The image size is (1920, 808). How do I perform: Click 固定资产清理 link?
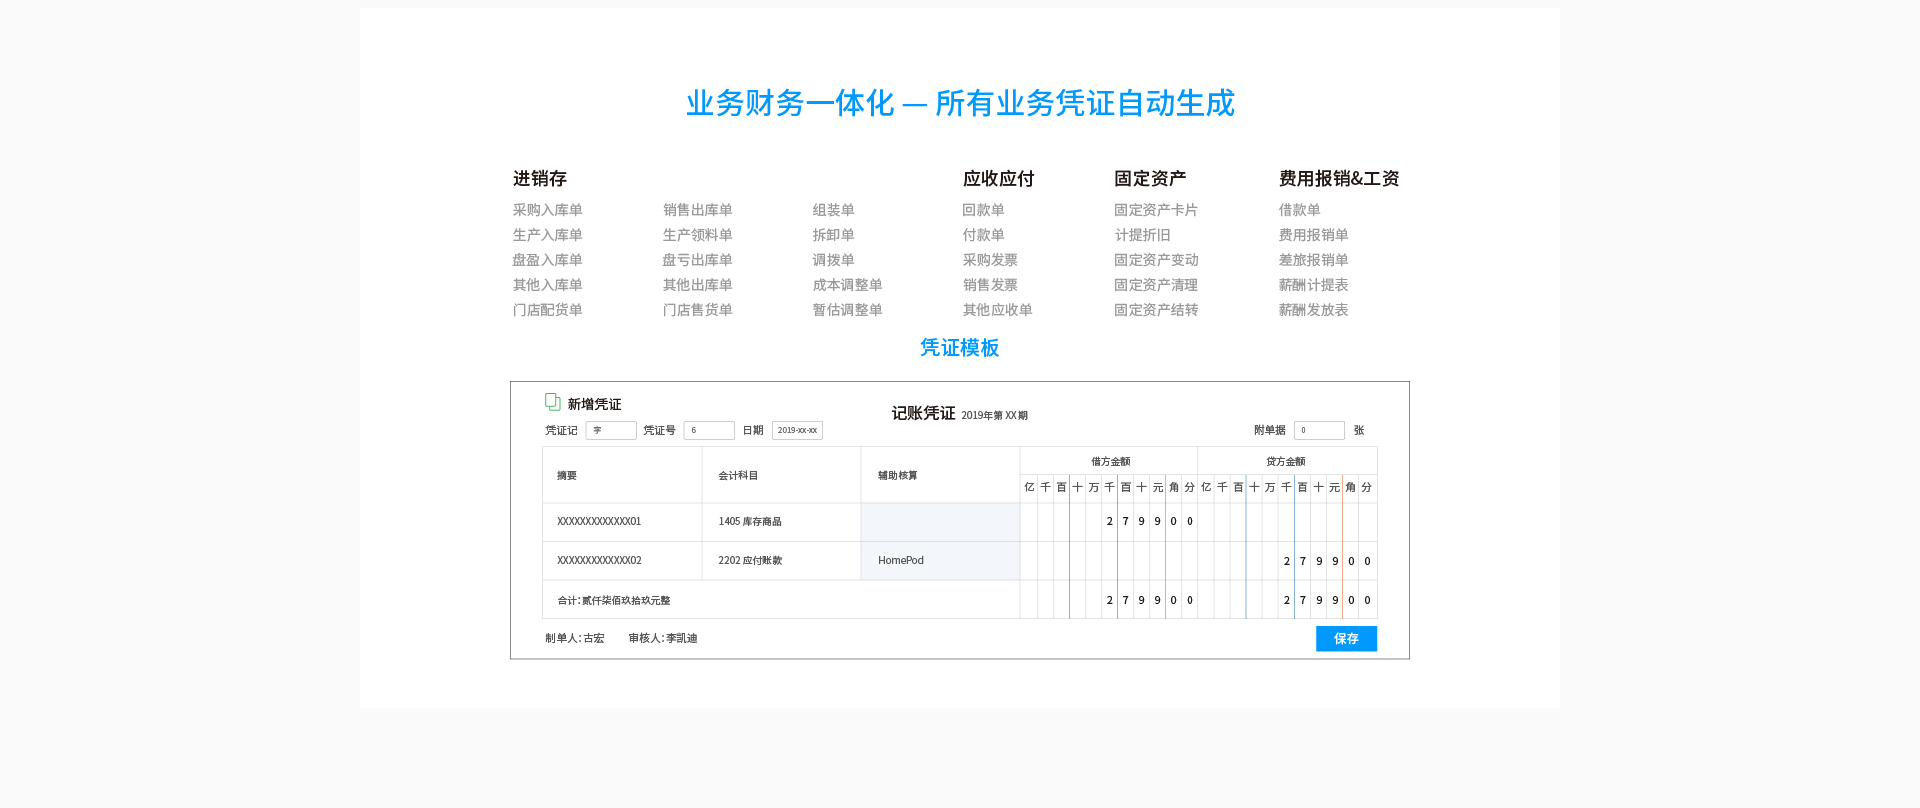(x=1156, y=285)
